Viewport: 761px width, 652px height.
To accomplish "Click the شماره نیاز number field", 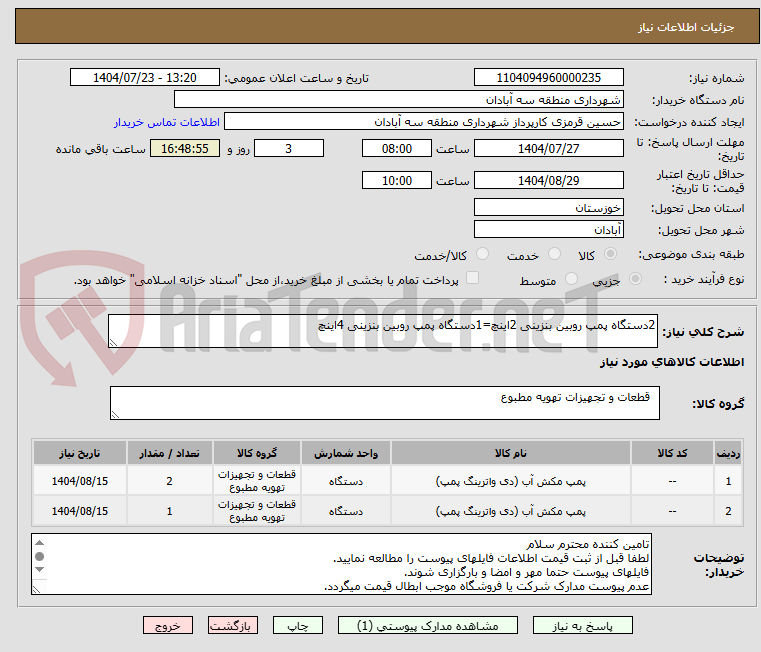I will pos(548,78).
